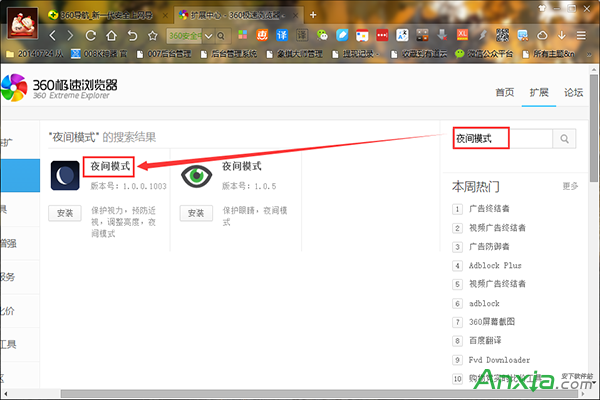Go to the 首页 navigation tab
The width and height of the screenshot is (600, 400).
tap(505, 92)
